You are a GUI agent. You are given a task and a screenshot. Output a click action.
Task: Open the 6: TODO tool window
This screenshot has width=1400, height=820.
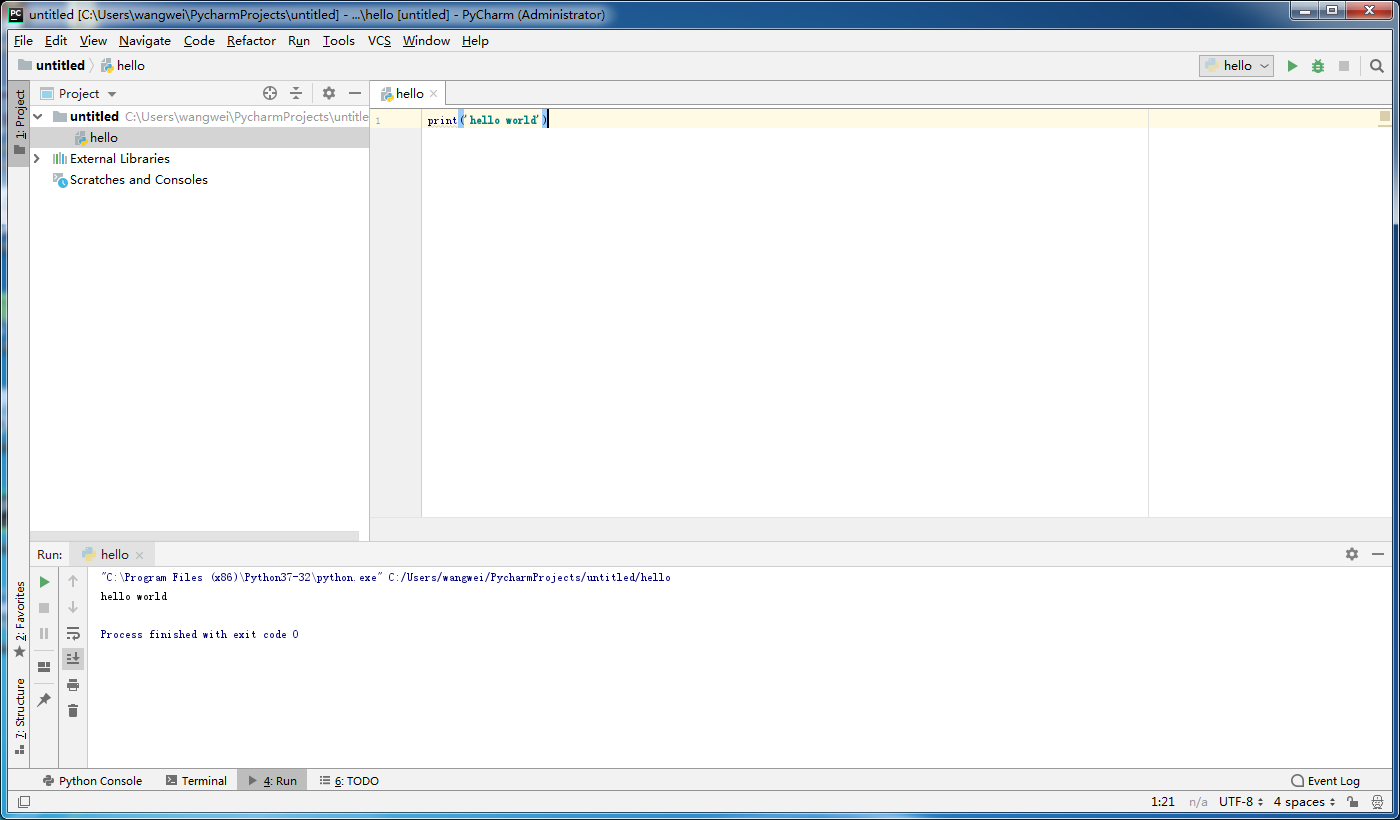click(x=349, y=781)
